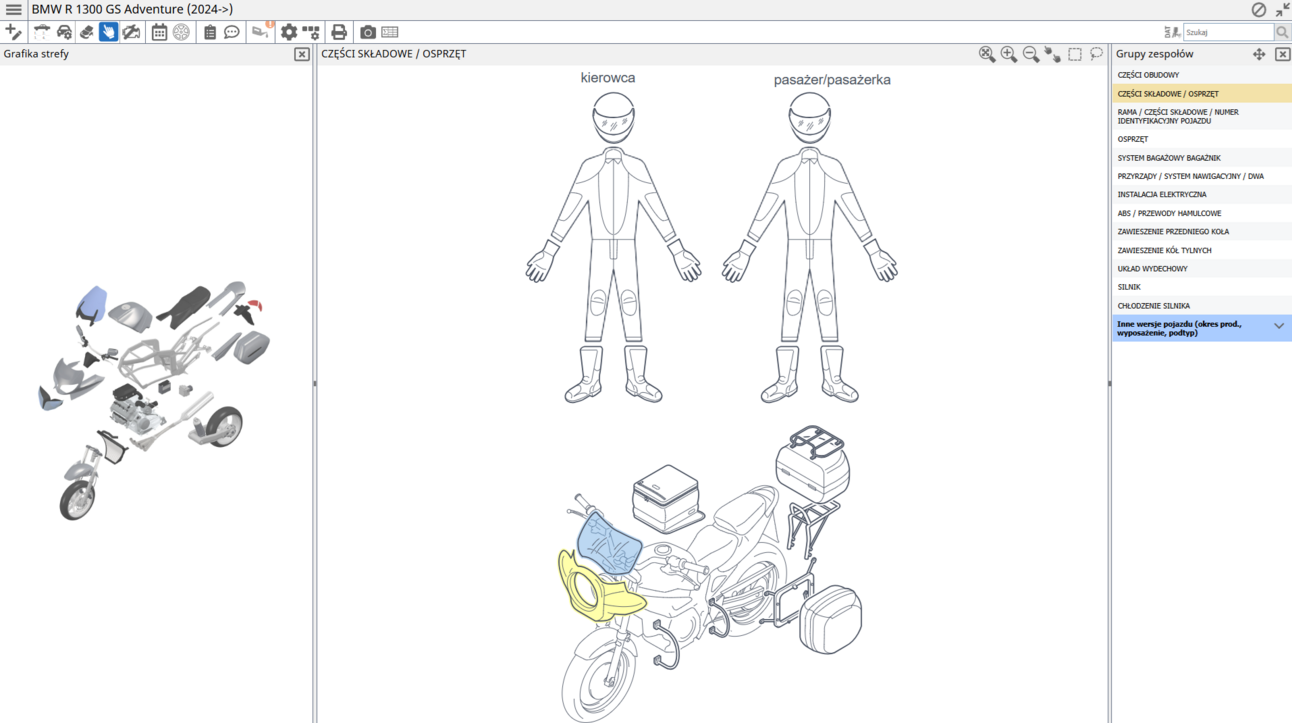The image size is (1292, 723).
Task: Open the SILNIK group entry
Action: [1129, 287]
